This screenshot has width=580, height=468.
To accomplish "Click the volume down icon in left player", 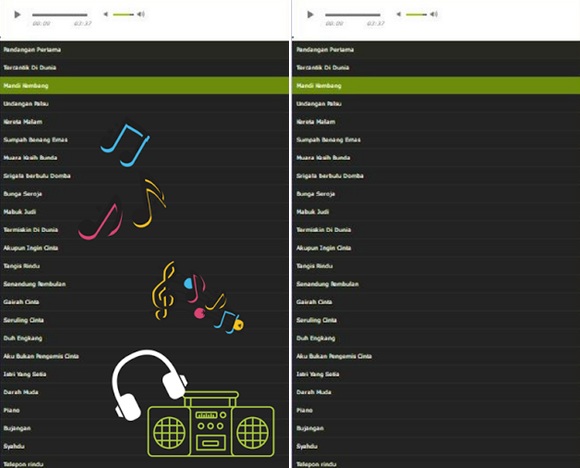I will click(105, 14).
